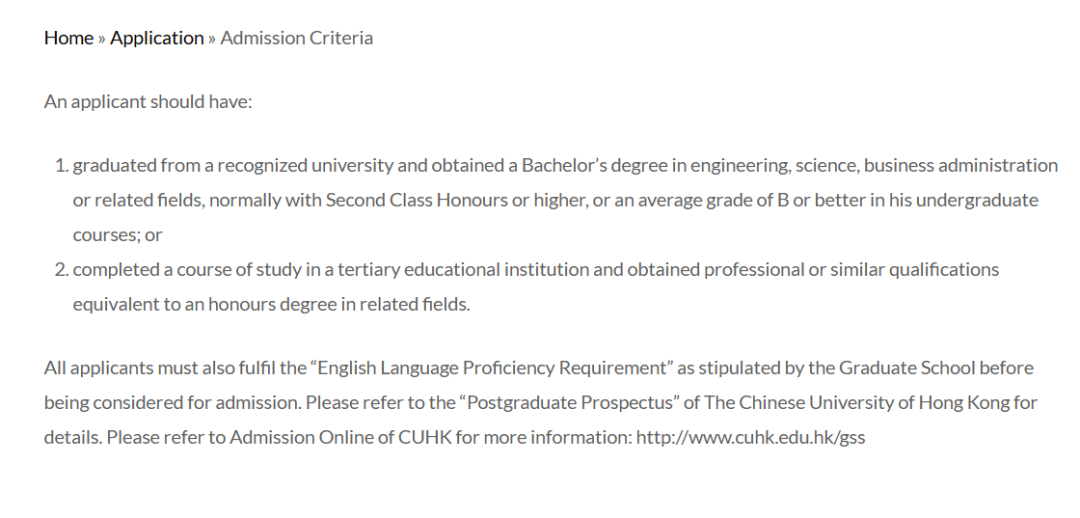
Task: Click the second » separator after Application
Action: point(212,38)
